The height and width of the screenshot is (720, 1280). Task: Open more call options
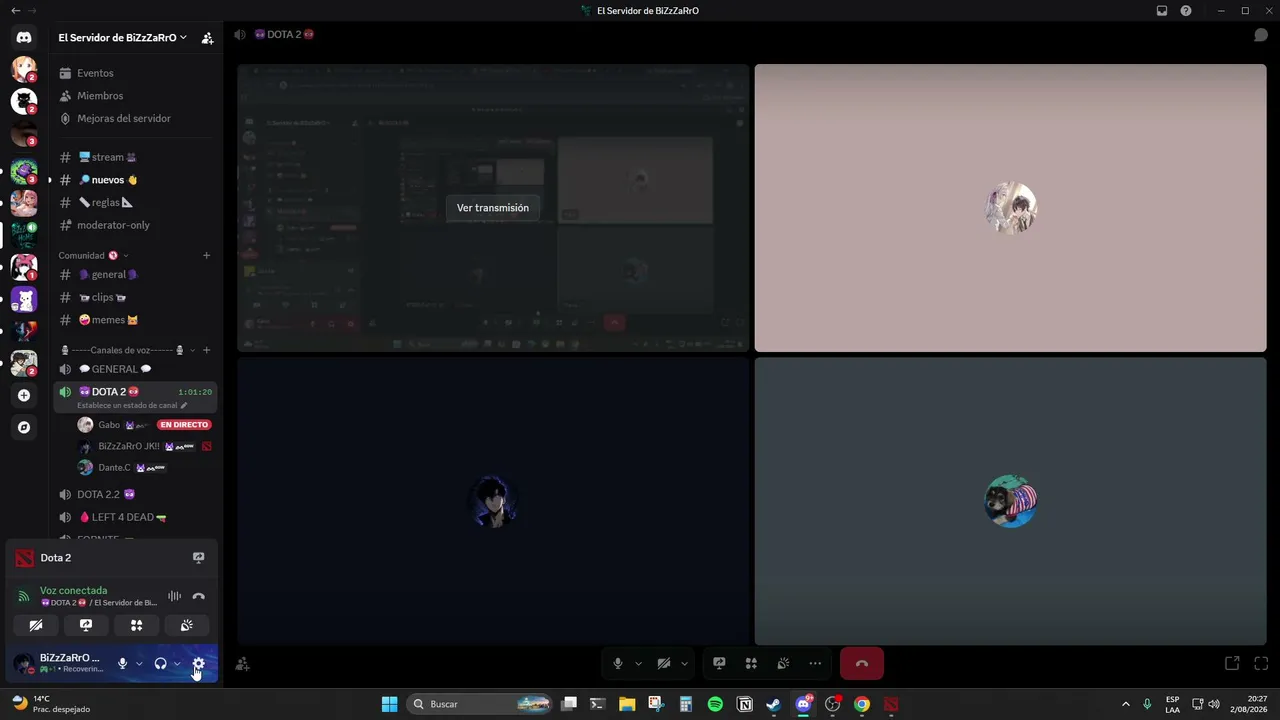(815, 663)
